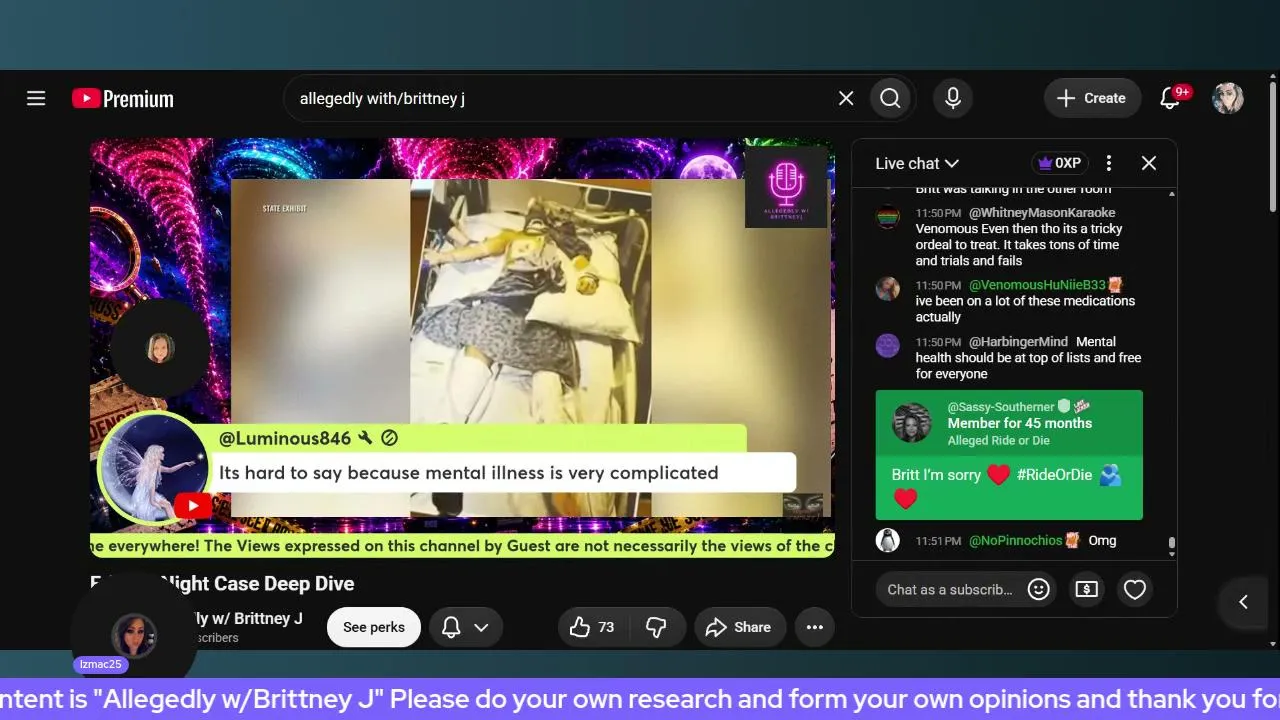Click the video title 'Night Case Deep Dive'
The width and height of the screenshot is (1280, 720).
tap(258, 583)
